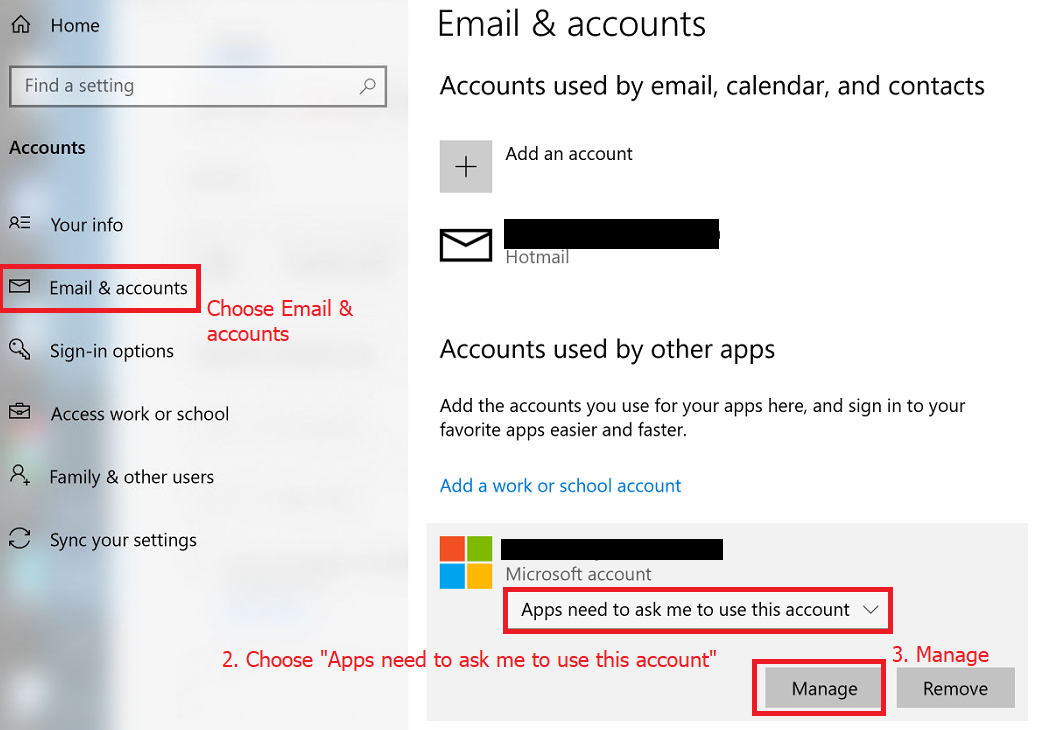1049x730 pixels.
Task: Click the Microsoft account logo
Action: coord(466,562)
